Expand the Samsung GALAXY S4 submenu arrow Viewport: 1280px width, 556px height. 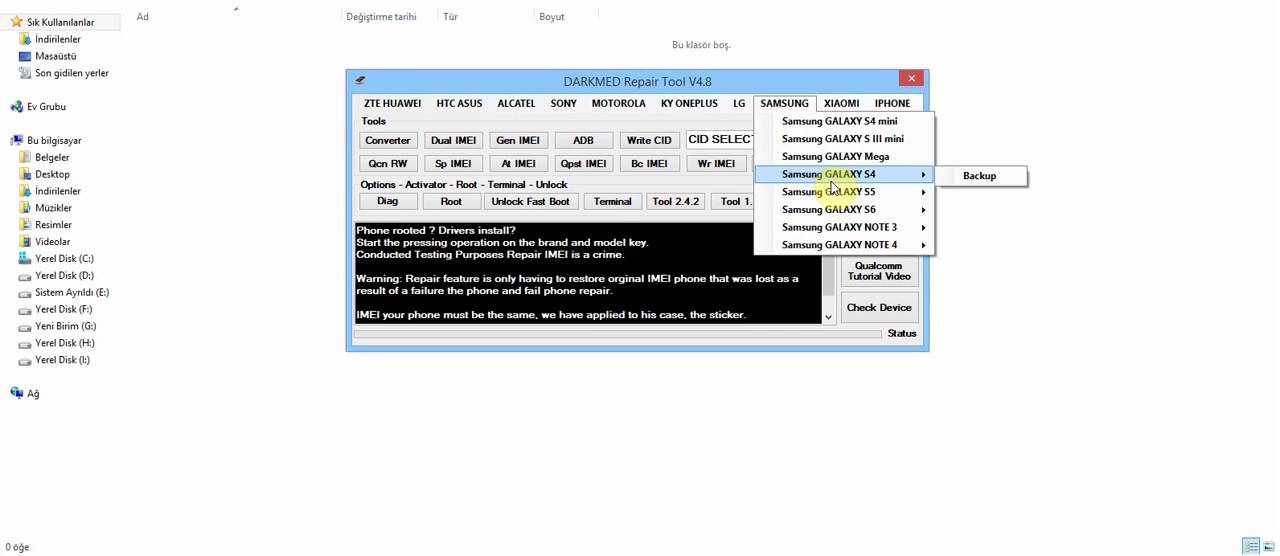(x=923, y=174)
